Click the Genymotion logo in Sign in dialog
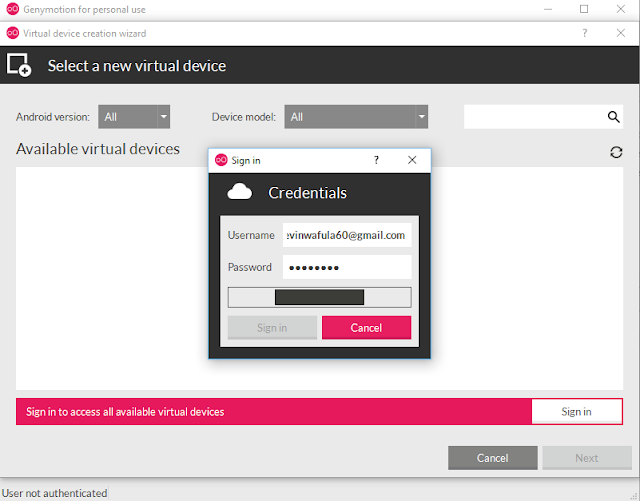Screen dimensions: 640x501 coord(221,160)
